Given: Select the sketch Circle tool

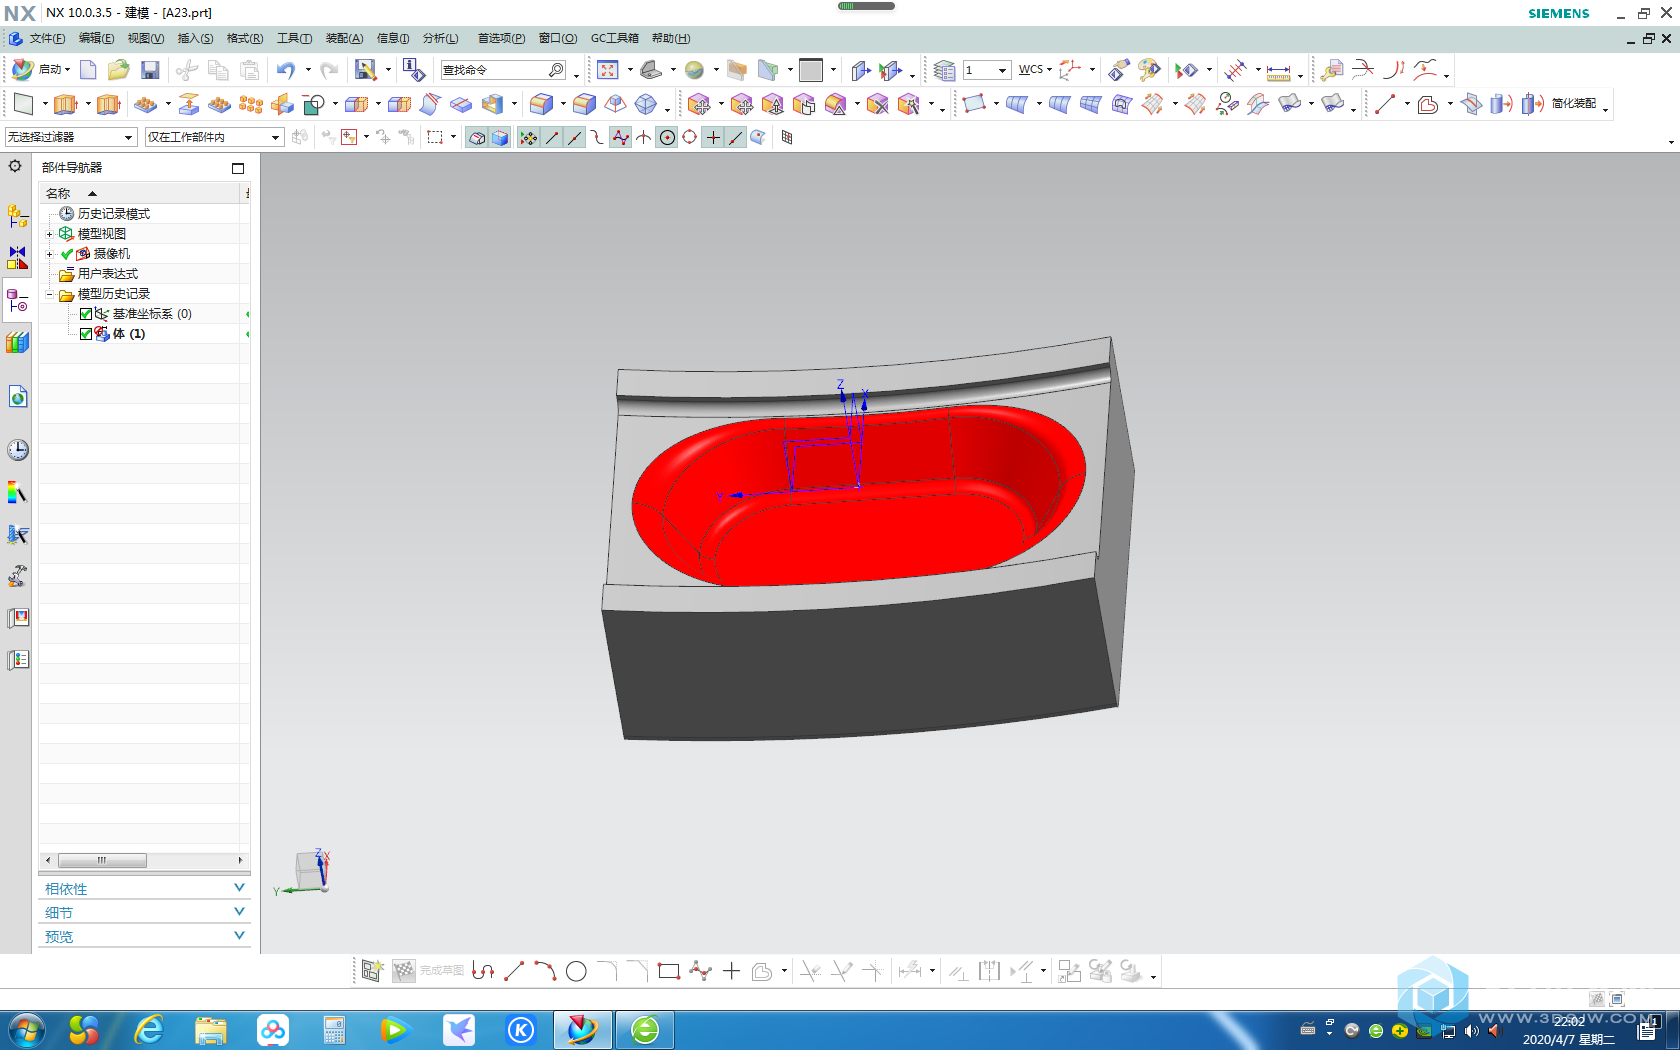Looking at the screenshot, I should (x=576, y=971).
